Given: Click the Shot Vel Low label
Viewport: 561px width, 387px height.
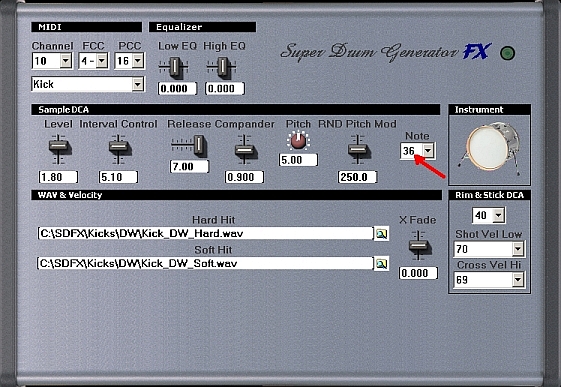Looking at the screenshot, I should coord(489,234).
